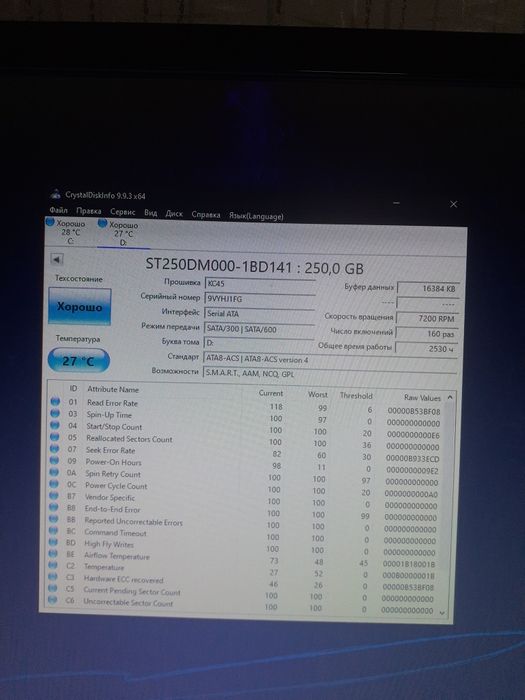Click status icon for Power Cycle Count
Viewport: 525px width, 700px height.
[54, 483]
